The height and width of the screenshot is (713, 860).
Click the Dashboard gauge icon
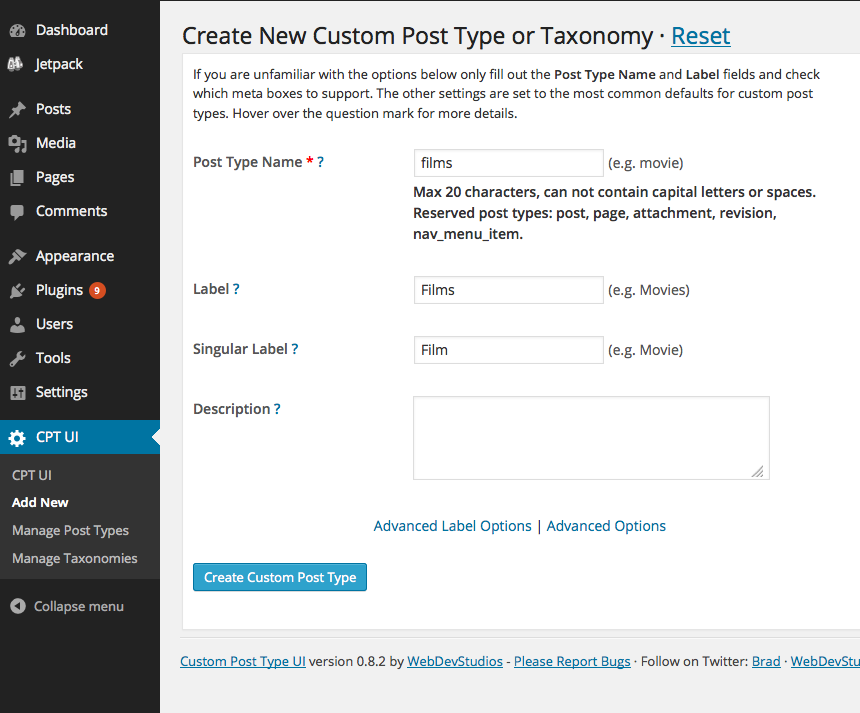tap(17, 30)
